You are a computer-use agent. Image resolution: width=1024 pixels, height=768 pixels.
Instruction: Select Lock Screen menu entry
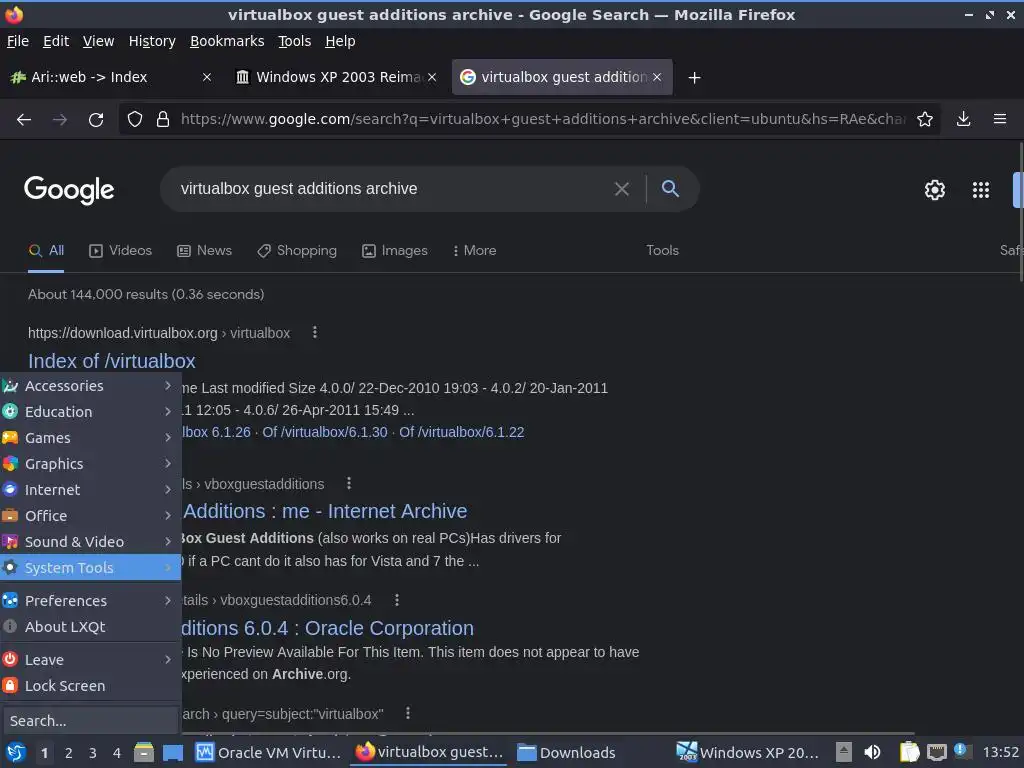90,686
